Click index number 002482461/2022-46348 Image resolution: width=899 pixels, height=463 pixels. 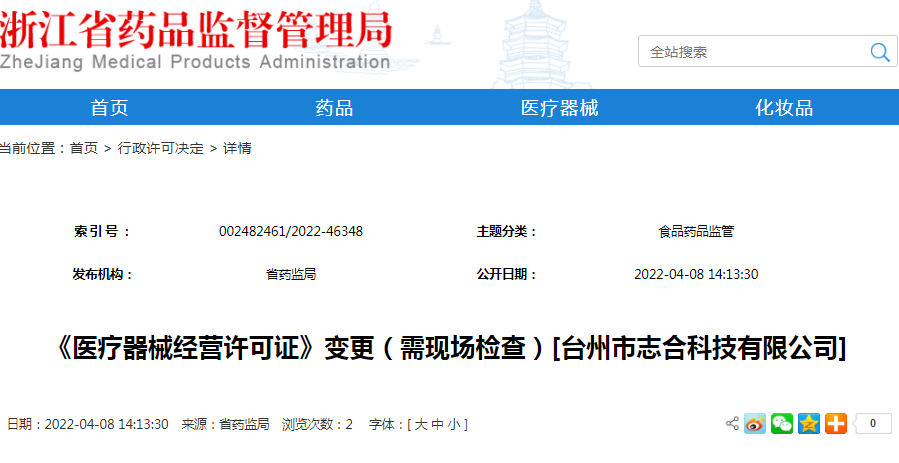point(291,232)
